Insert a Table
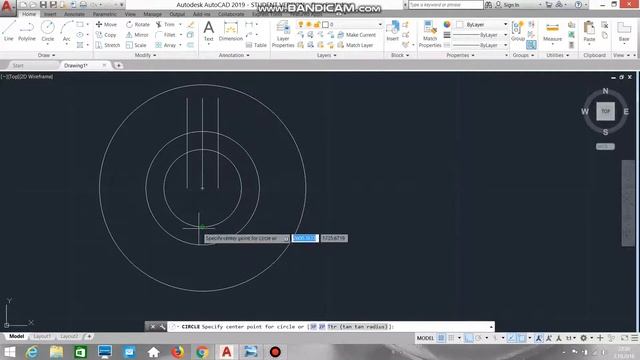The height and width of the screenshot is (360, 640). tap(256, 45)
